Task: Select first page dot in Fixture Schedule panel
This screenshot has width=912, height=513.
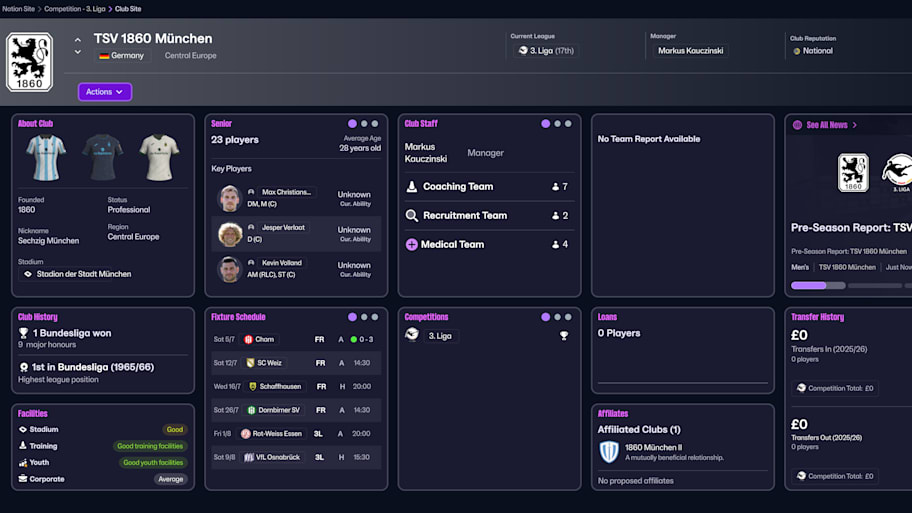Action: 352,317
